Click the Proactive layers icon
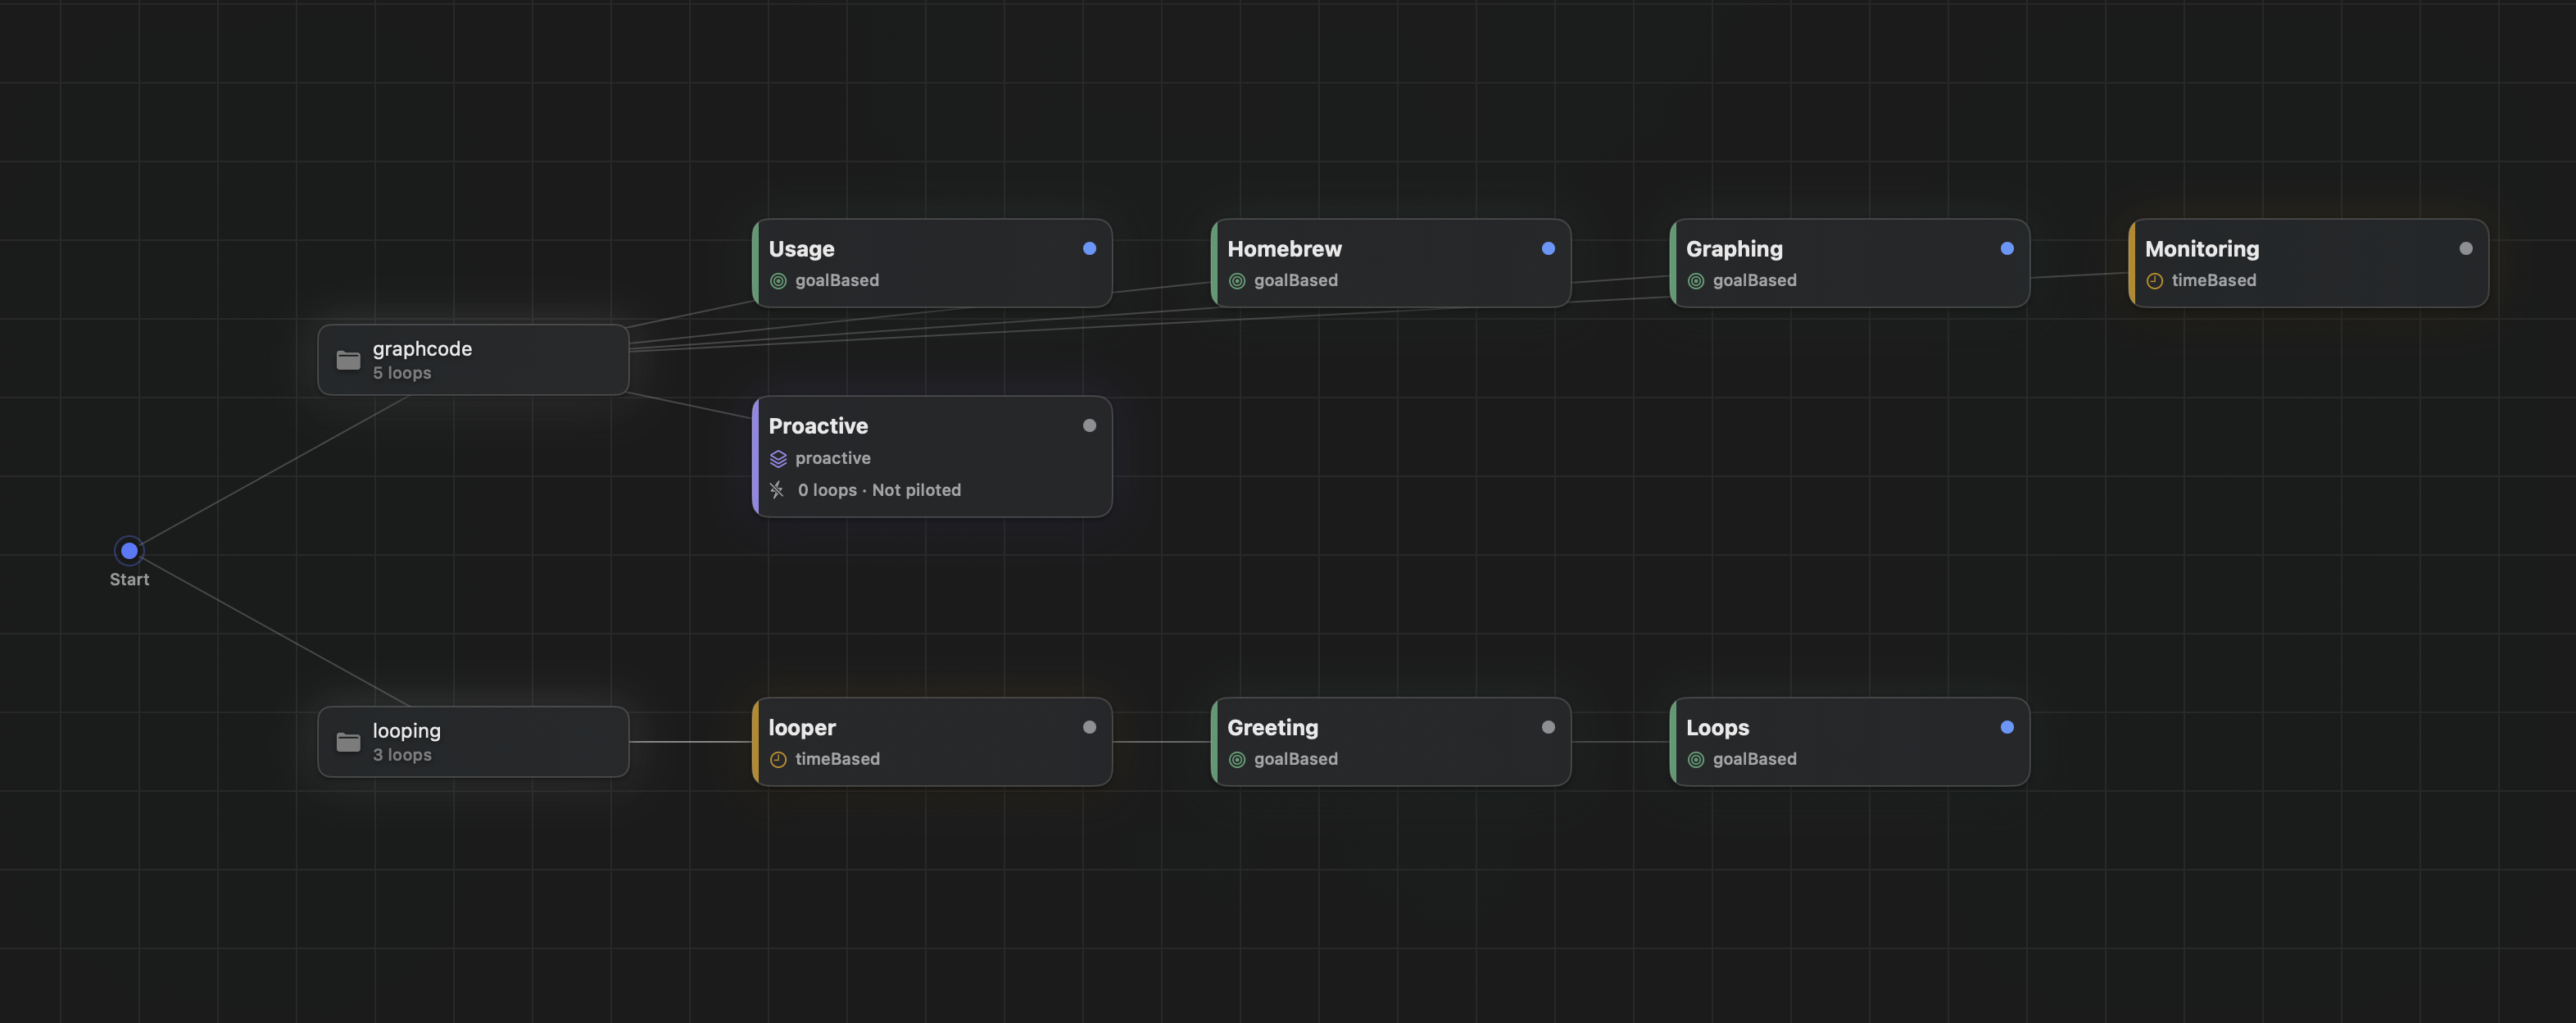Viewport: 2576px width, 1023px height. click(x=778, y=458)
